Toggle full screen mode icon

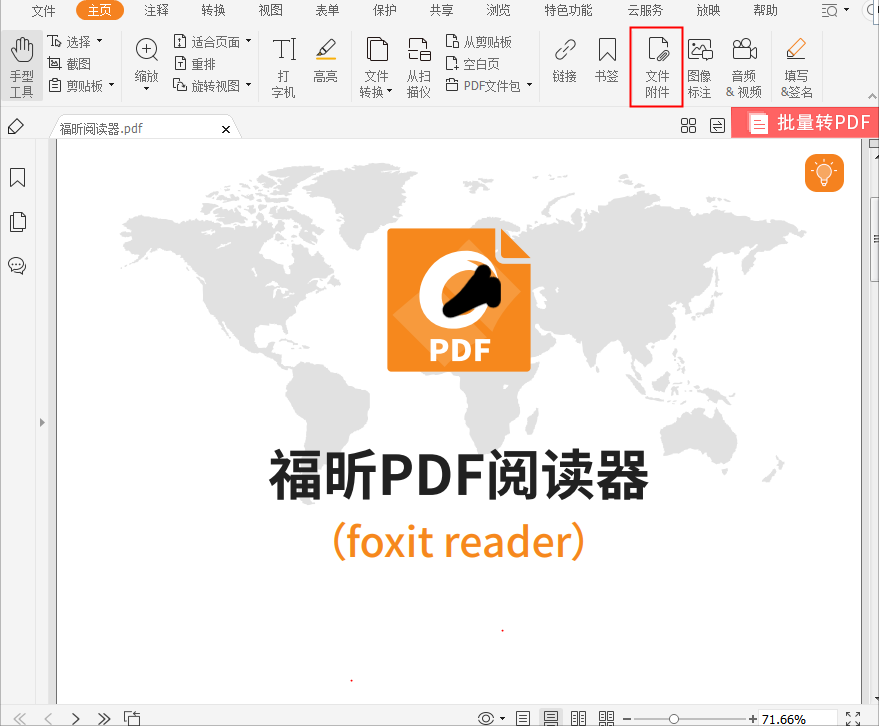853,718
